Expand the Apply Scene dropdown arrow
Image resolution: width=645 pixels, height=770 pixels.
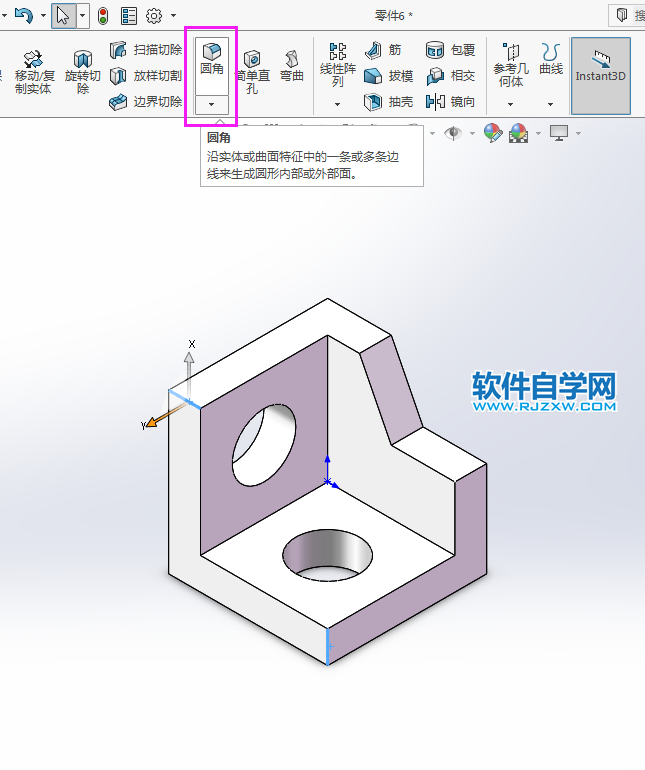tap(538, 133)
